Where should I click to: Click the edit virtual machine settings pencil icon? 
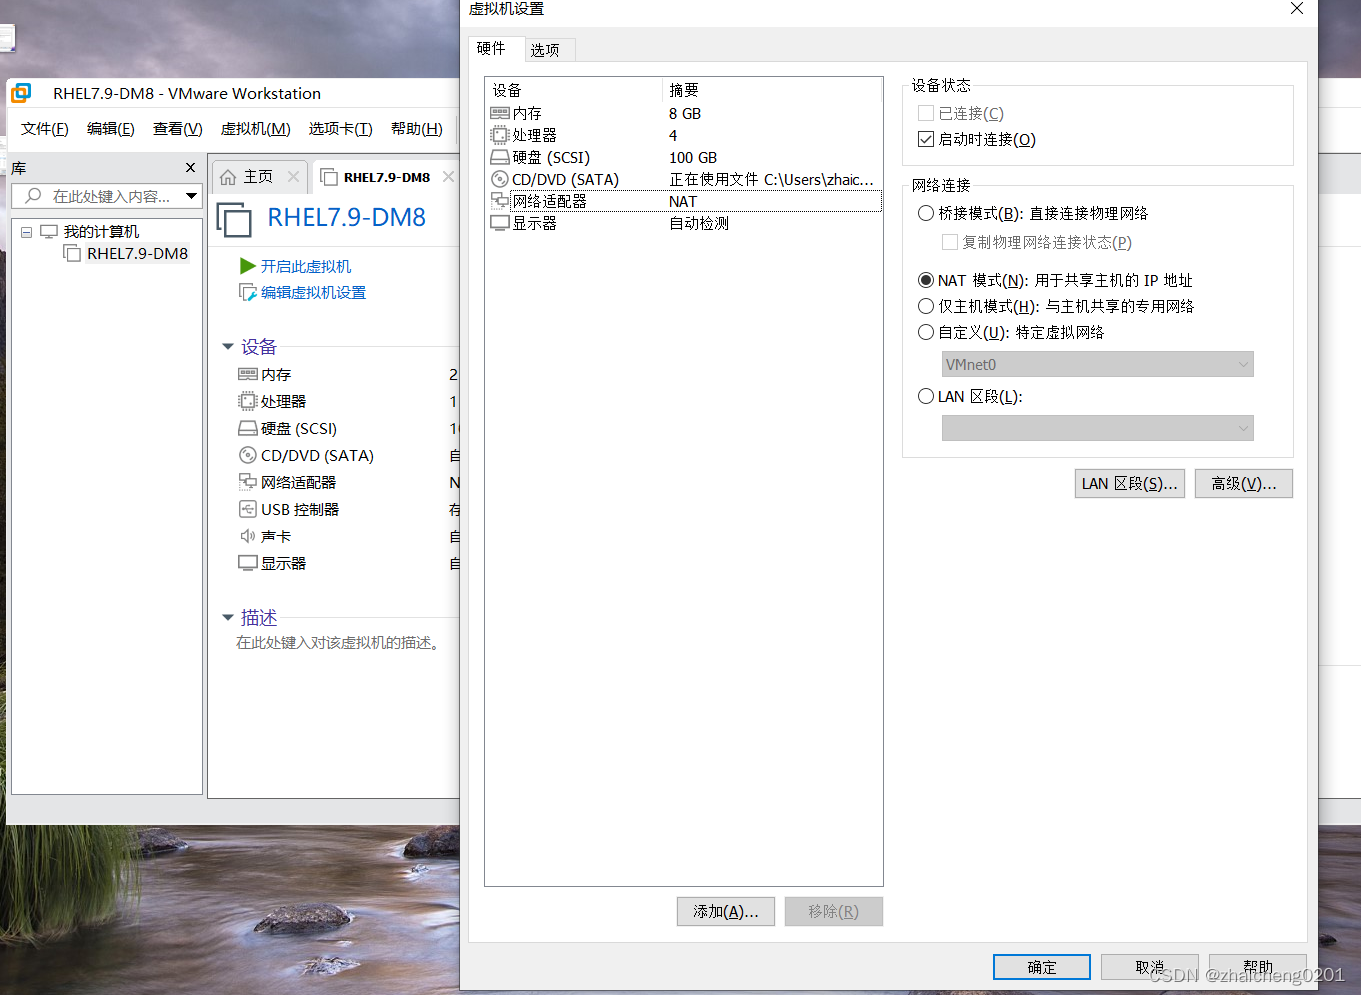click(248, 292)
